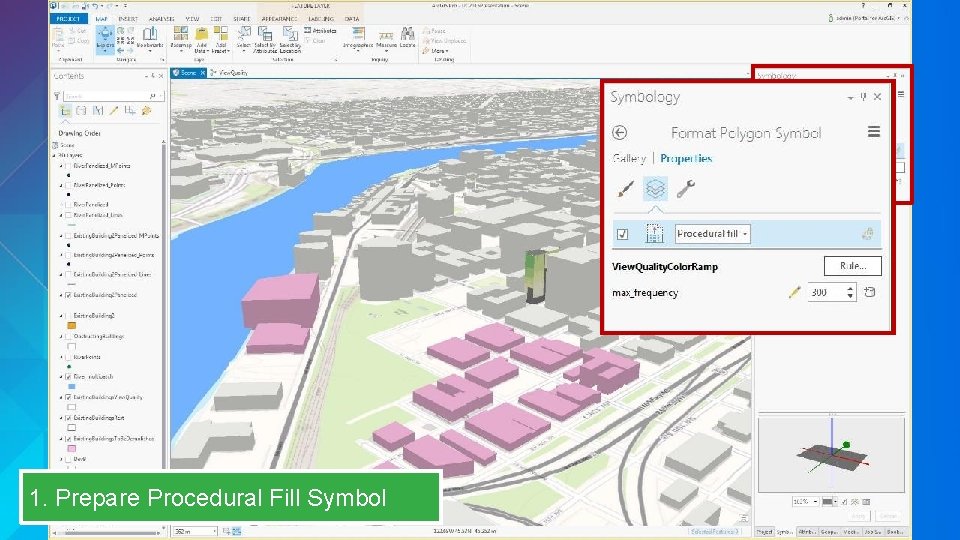
Task: Show Contents list by editing pencil icon
Action: pyautogui.click(x=114, y=111)
